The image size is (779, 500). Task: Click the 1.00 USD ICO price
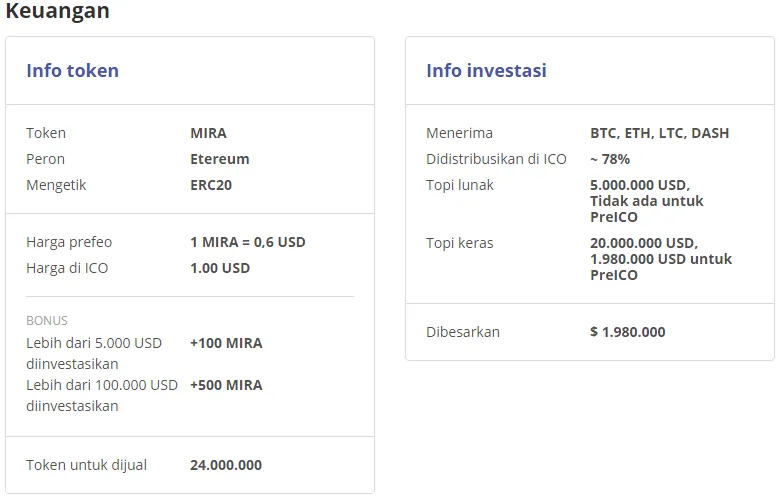(x=220, y=268)
